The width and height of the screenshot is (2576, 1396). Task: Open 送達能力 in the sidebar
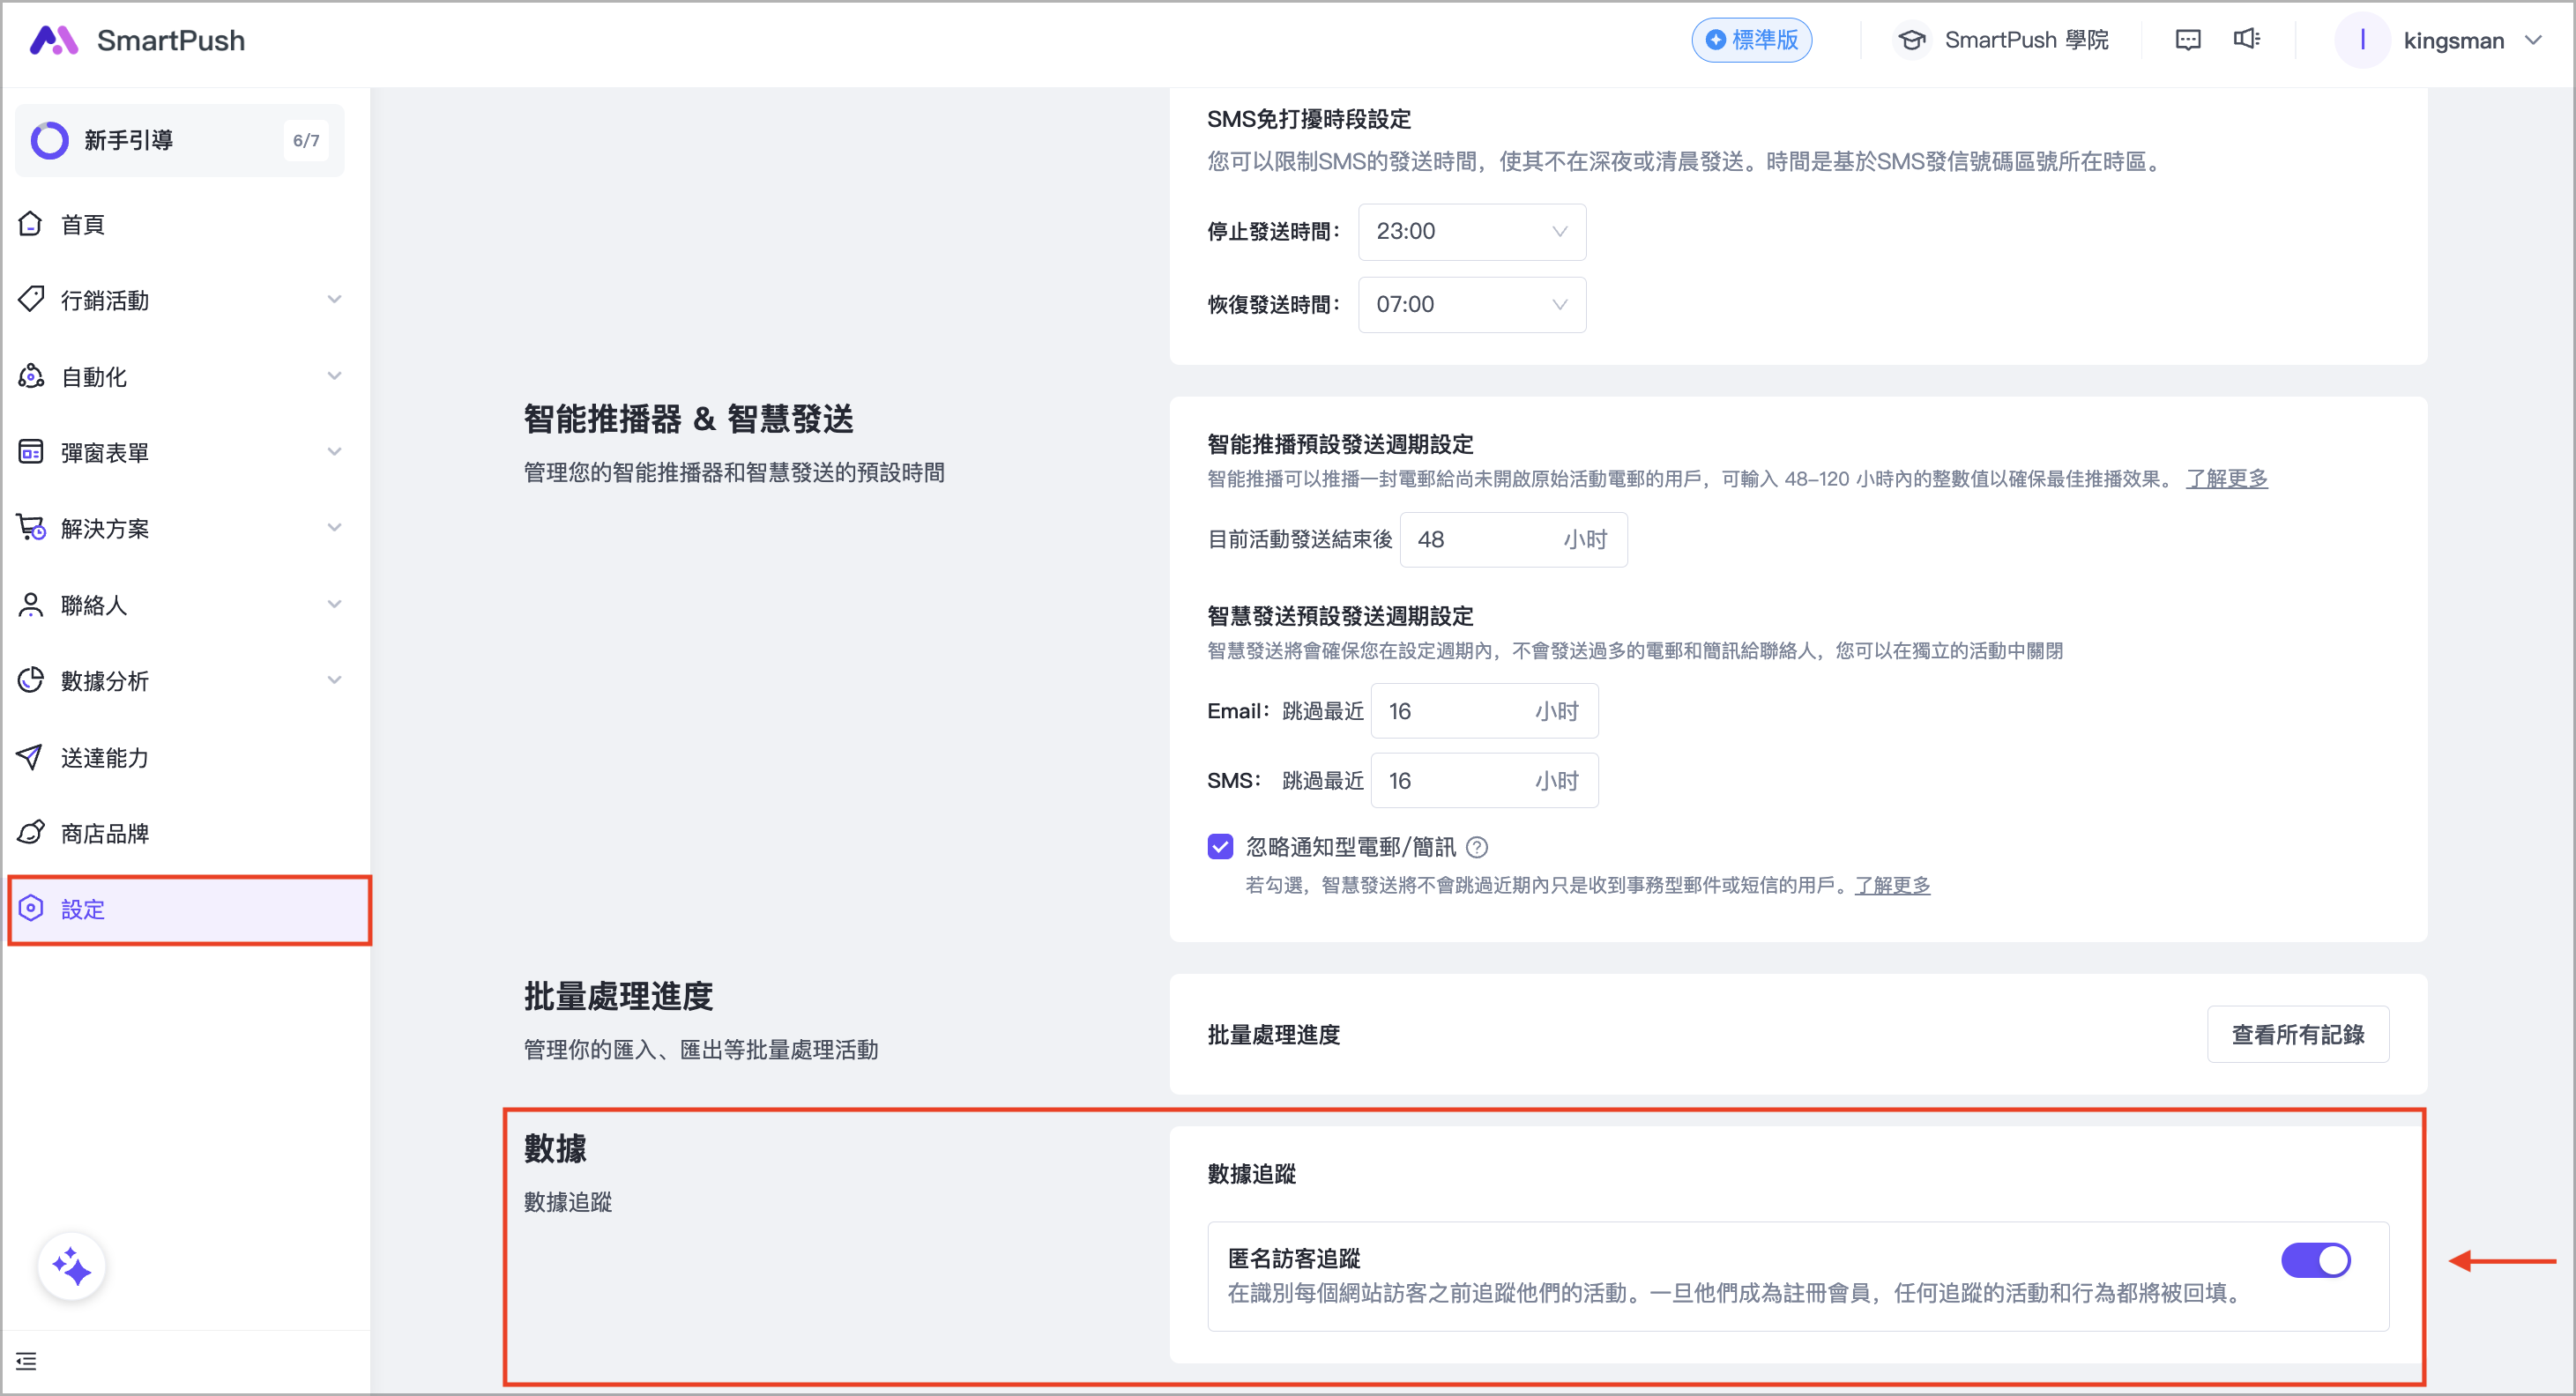[105, 757]
